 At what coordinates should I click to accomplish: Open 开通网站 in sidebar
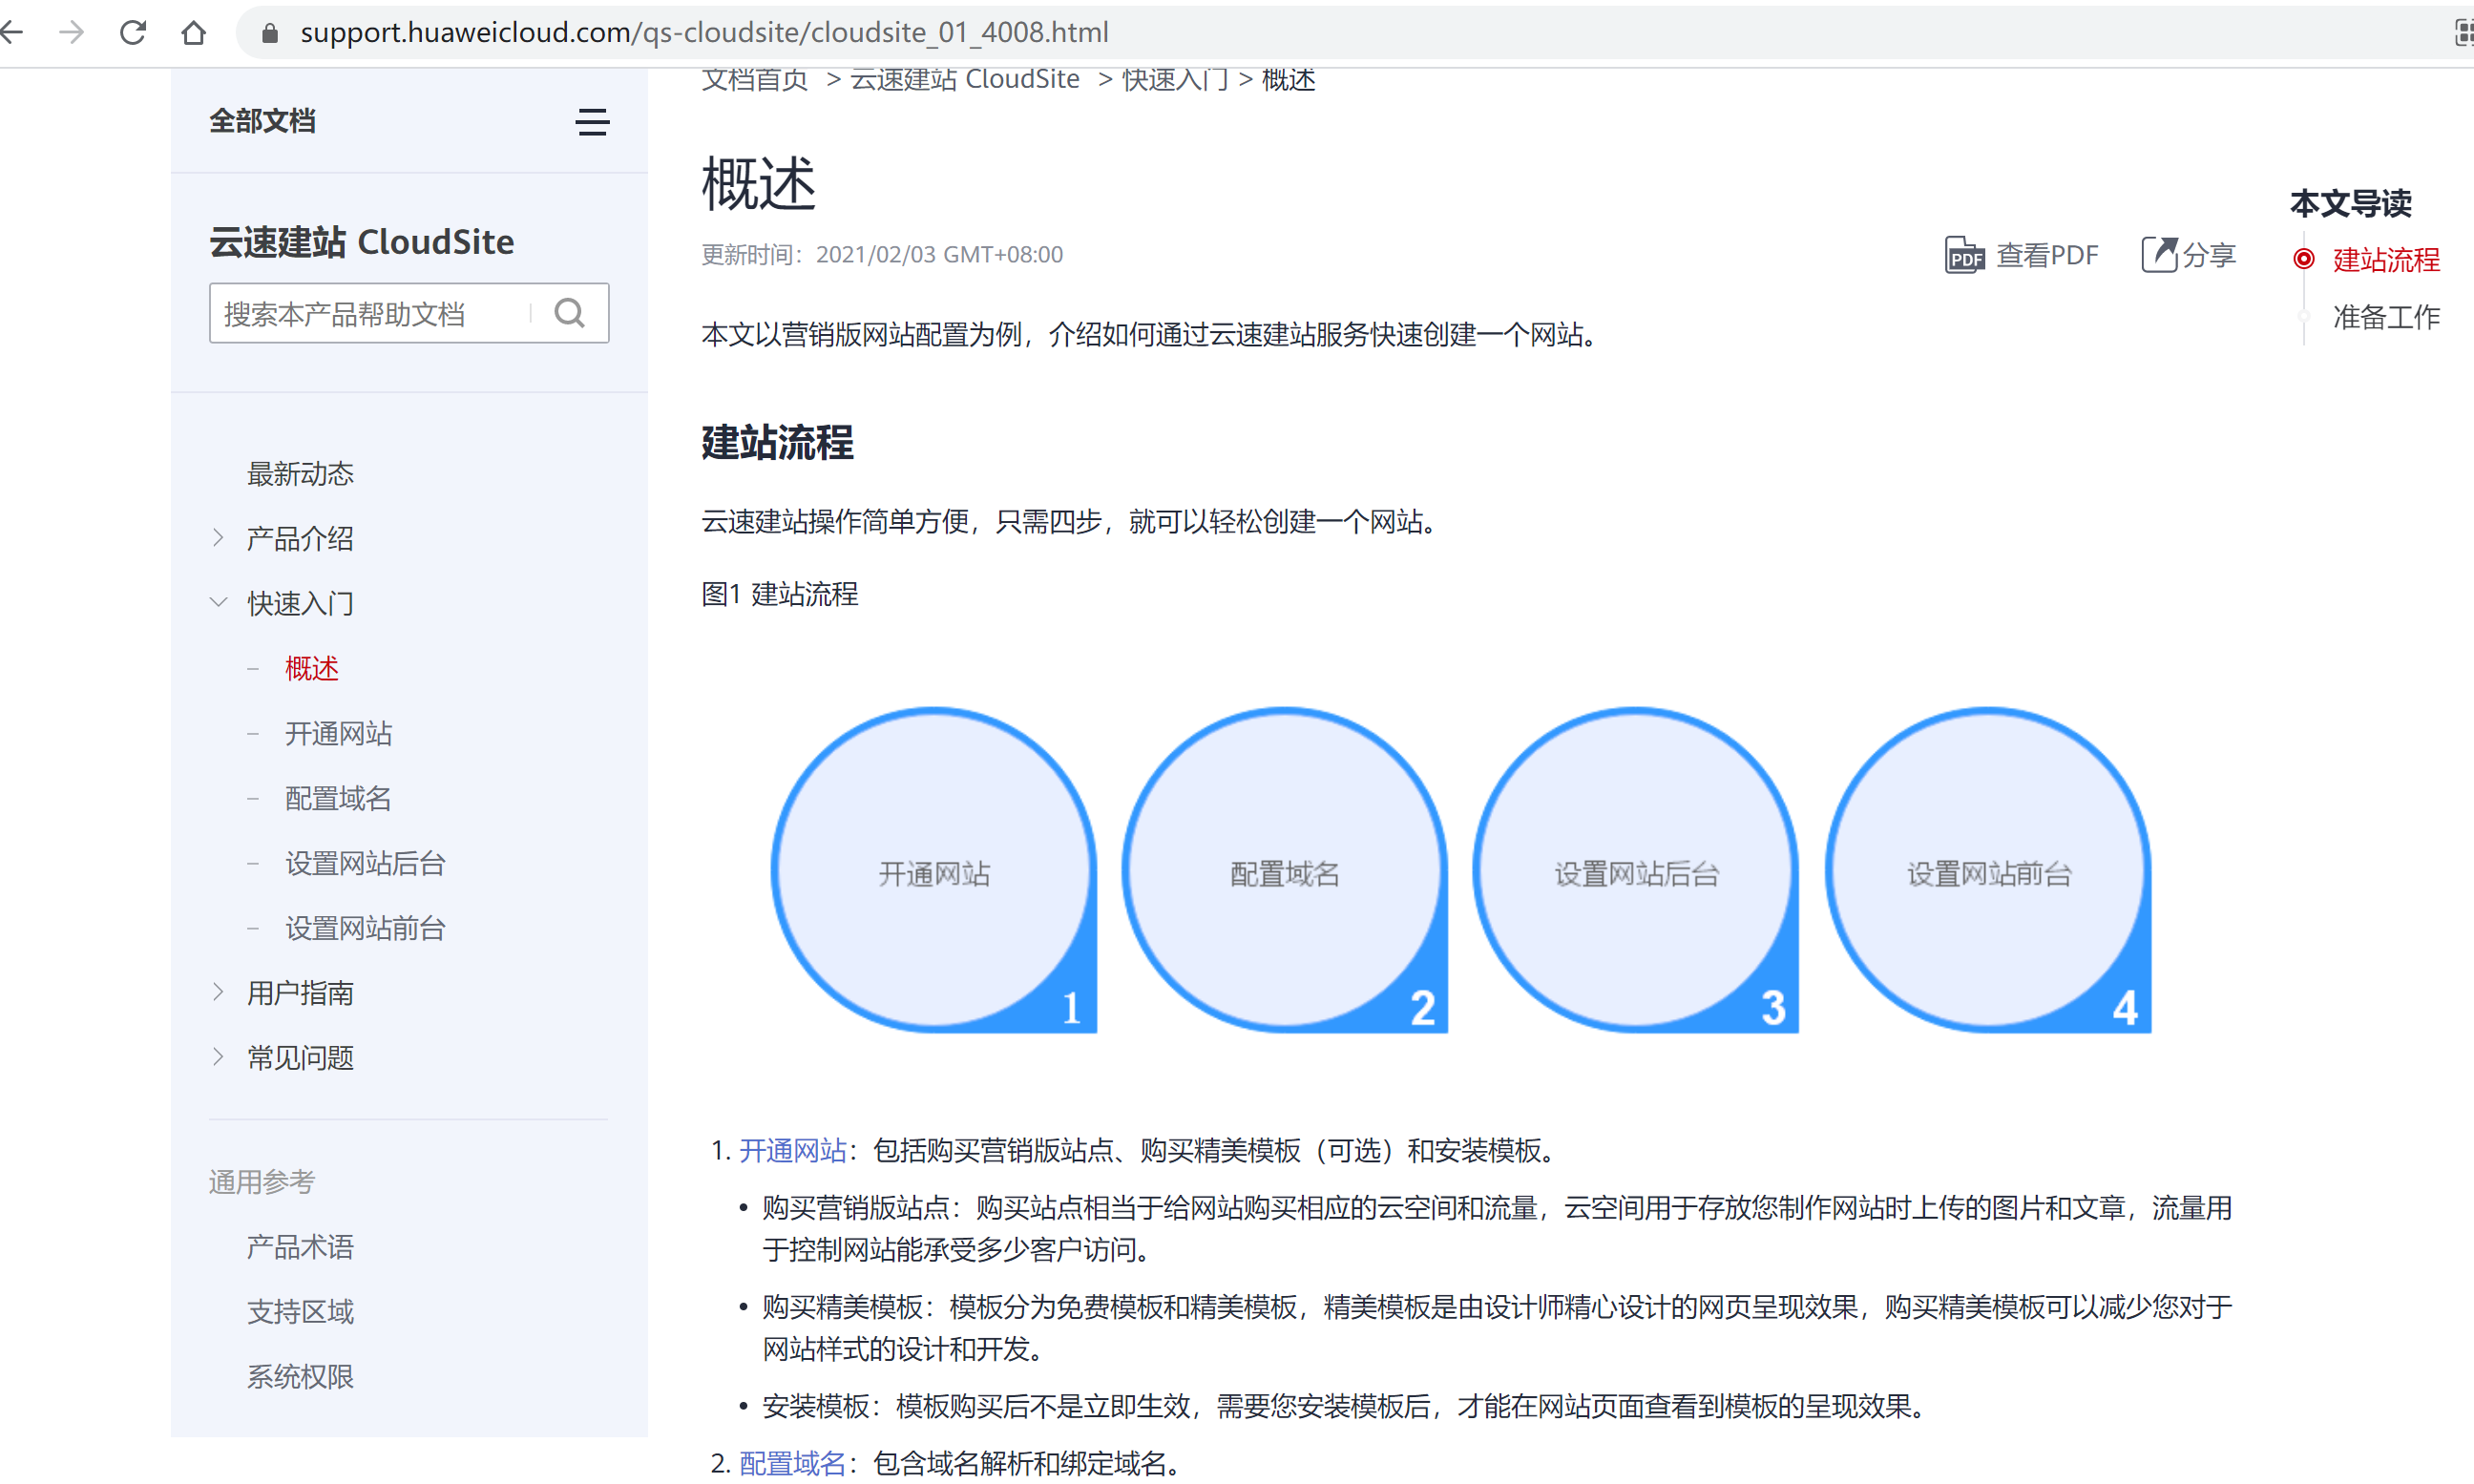coord(338,733)
